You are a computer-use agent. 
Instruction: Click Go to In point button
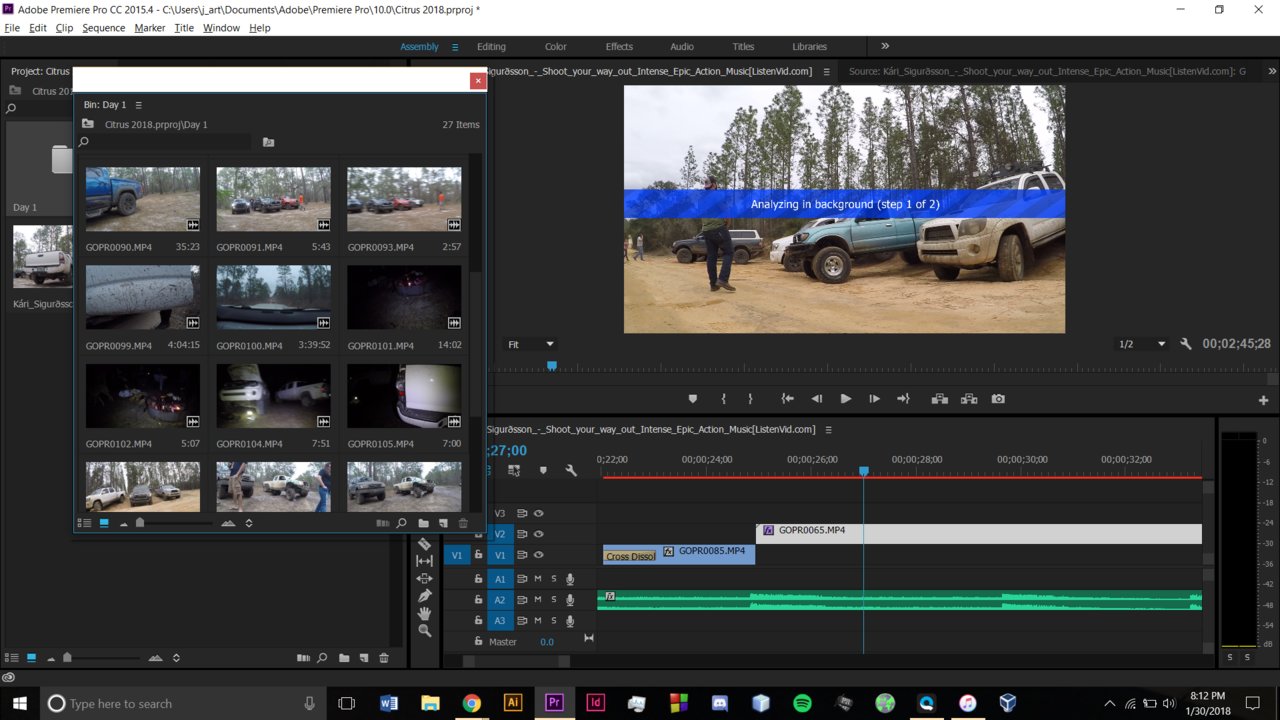(787, 399)
